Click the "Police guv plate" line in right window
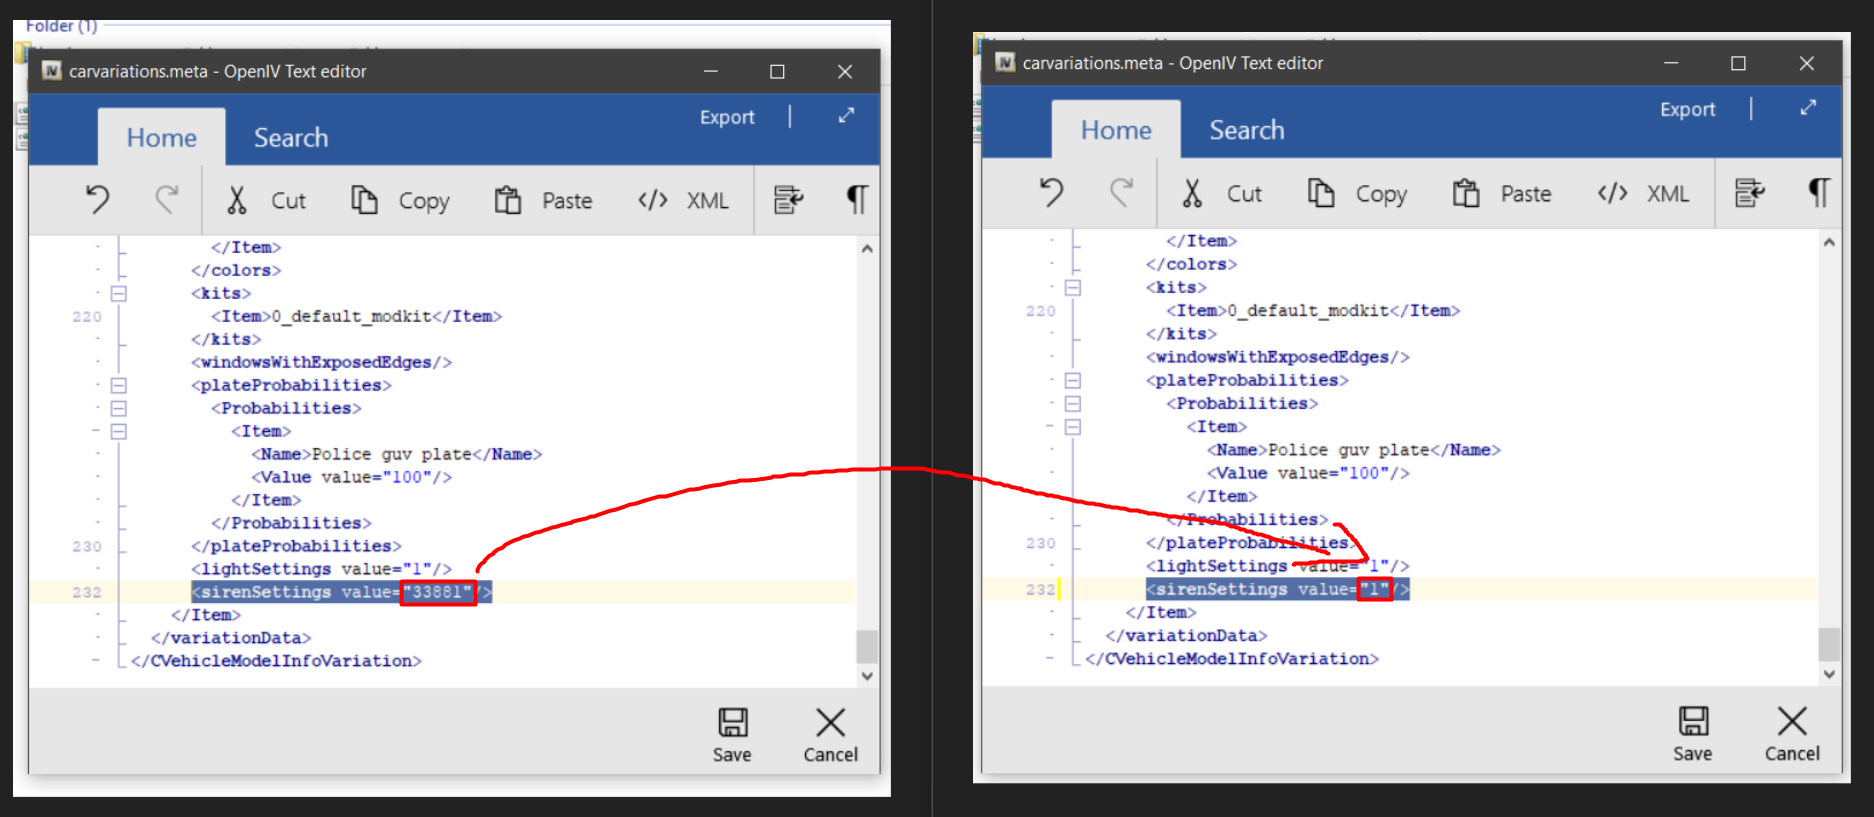1874x817 pixels. 1354,450
